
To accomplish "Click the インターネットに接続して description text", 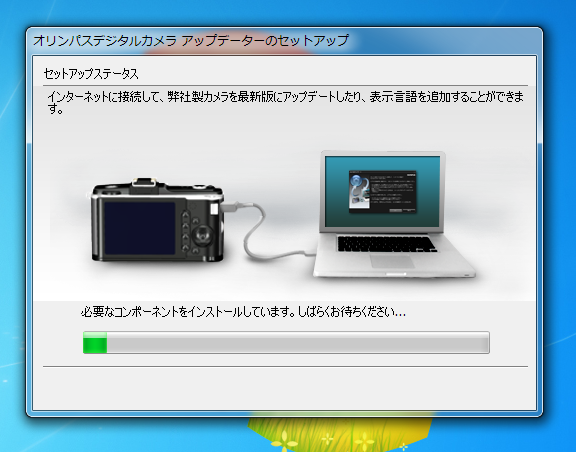I will (x=285, y=103).
